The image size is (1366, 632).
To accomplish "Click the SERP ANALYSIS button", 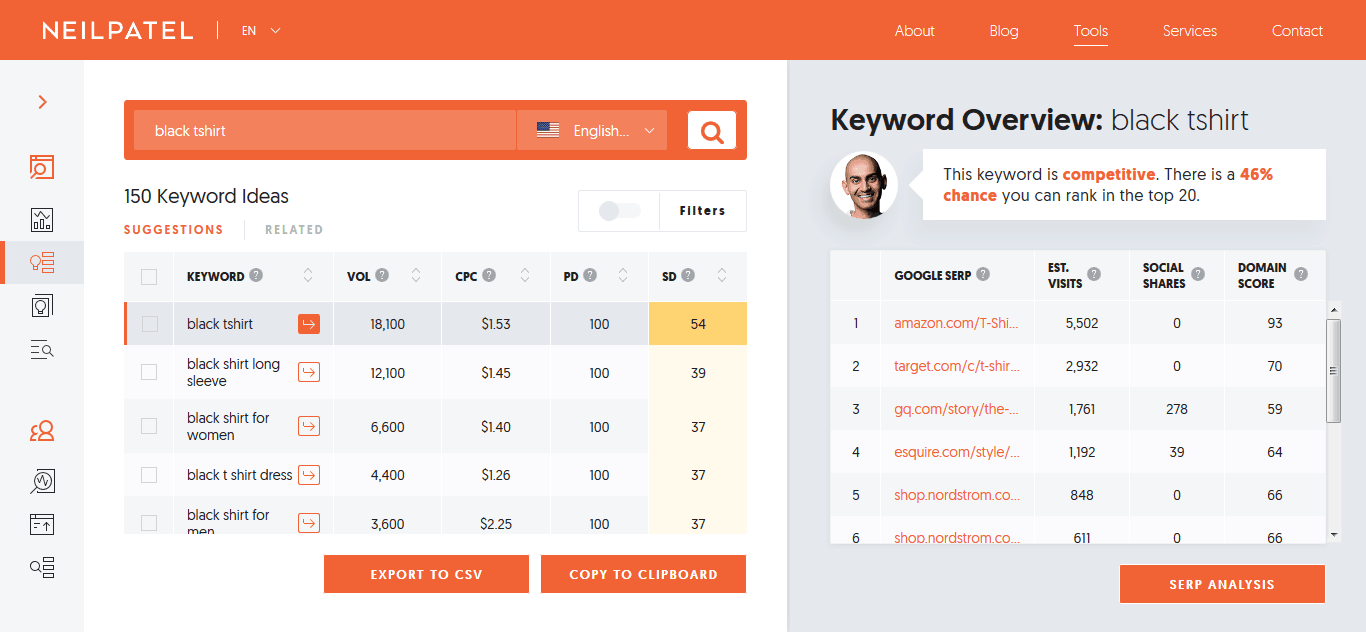I will (x=1222, y=584).
